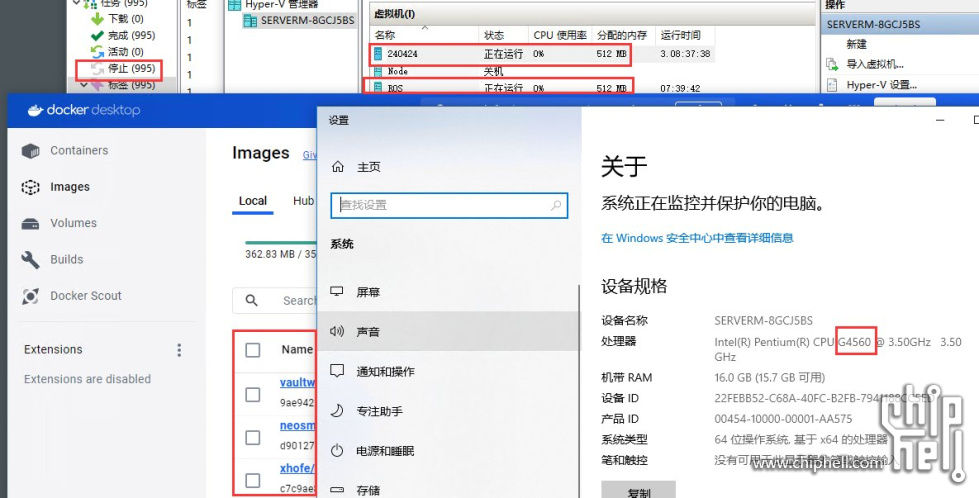Collapse the 任务 (995) tree node
979x498 pixels.
pos(76,3)
